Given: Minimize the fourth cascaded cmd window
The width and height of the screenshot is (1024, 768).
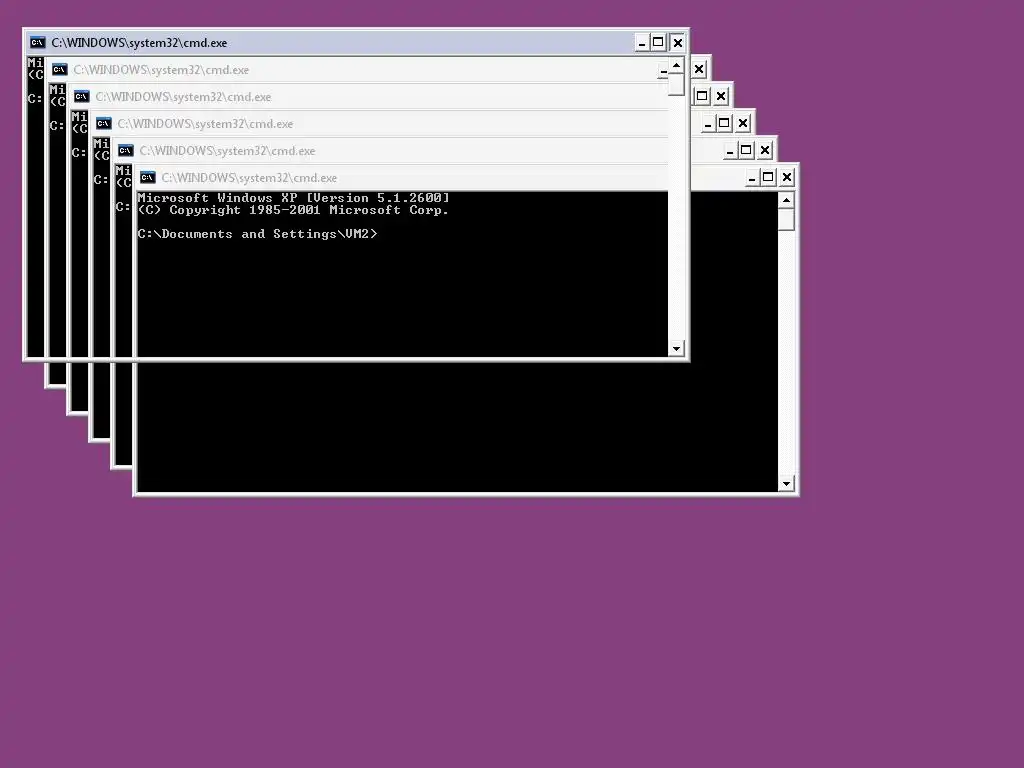Looking at the screenshot, I should [708, 123].
